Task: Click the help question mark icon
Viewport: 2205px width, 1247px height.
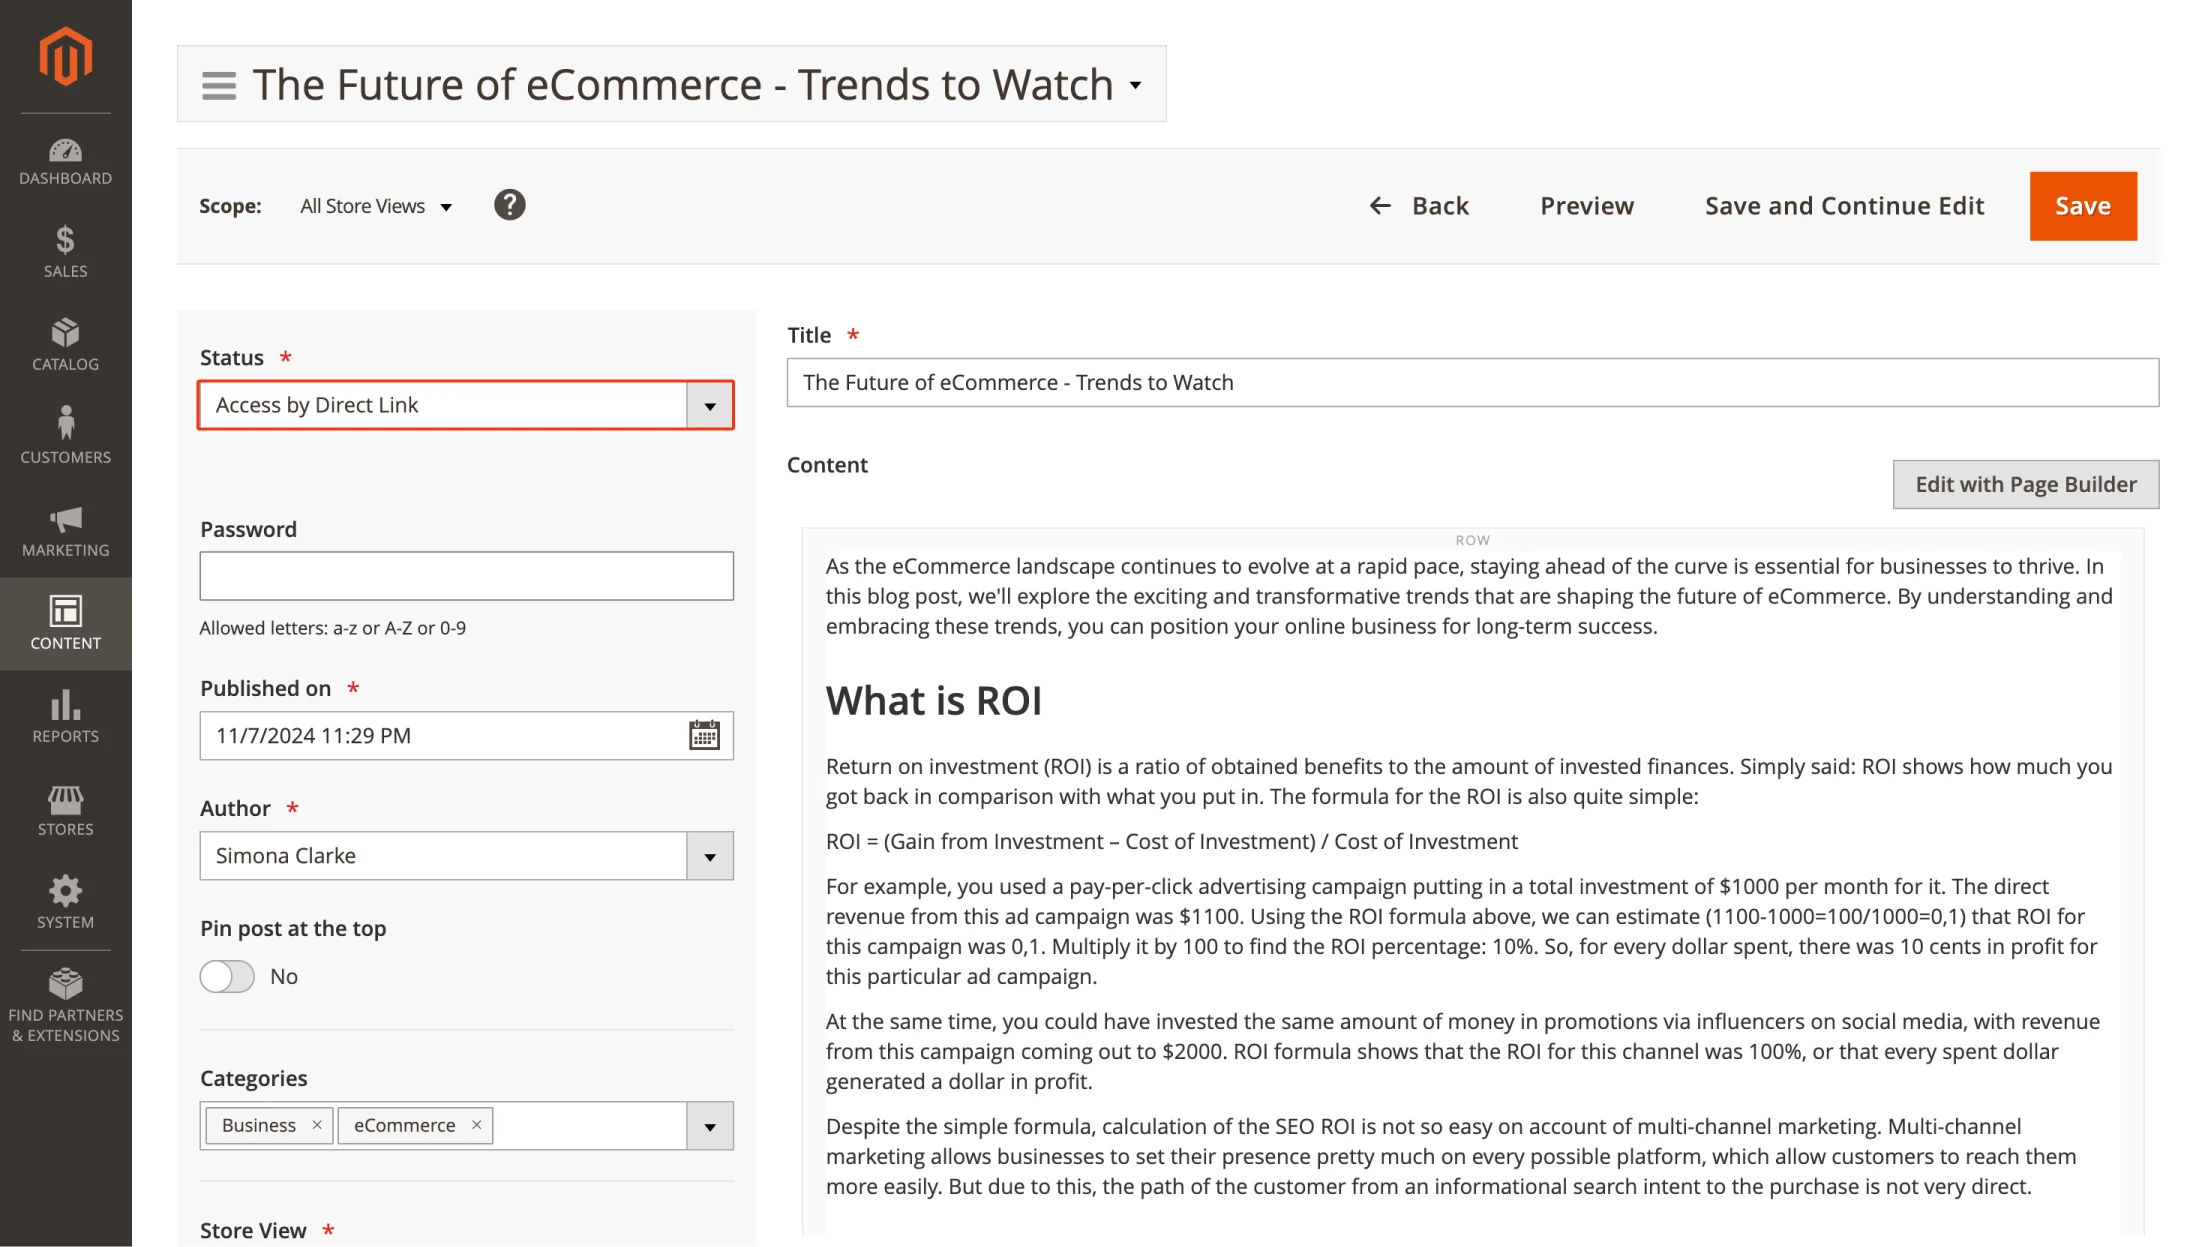Action: point(509,205)
